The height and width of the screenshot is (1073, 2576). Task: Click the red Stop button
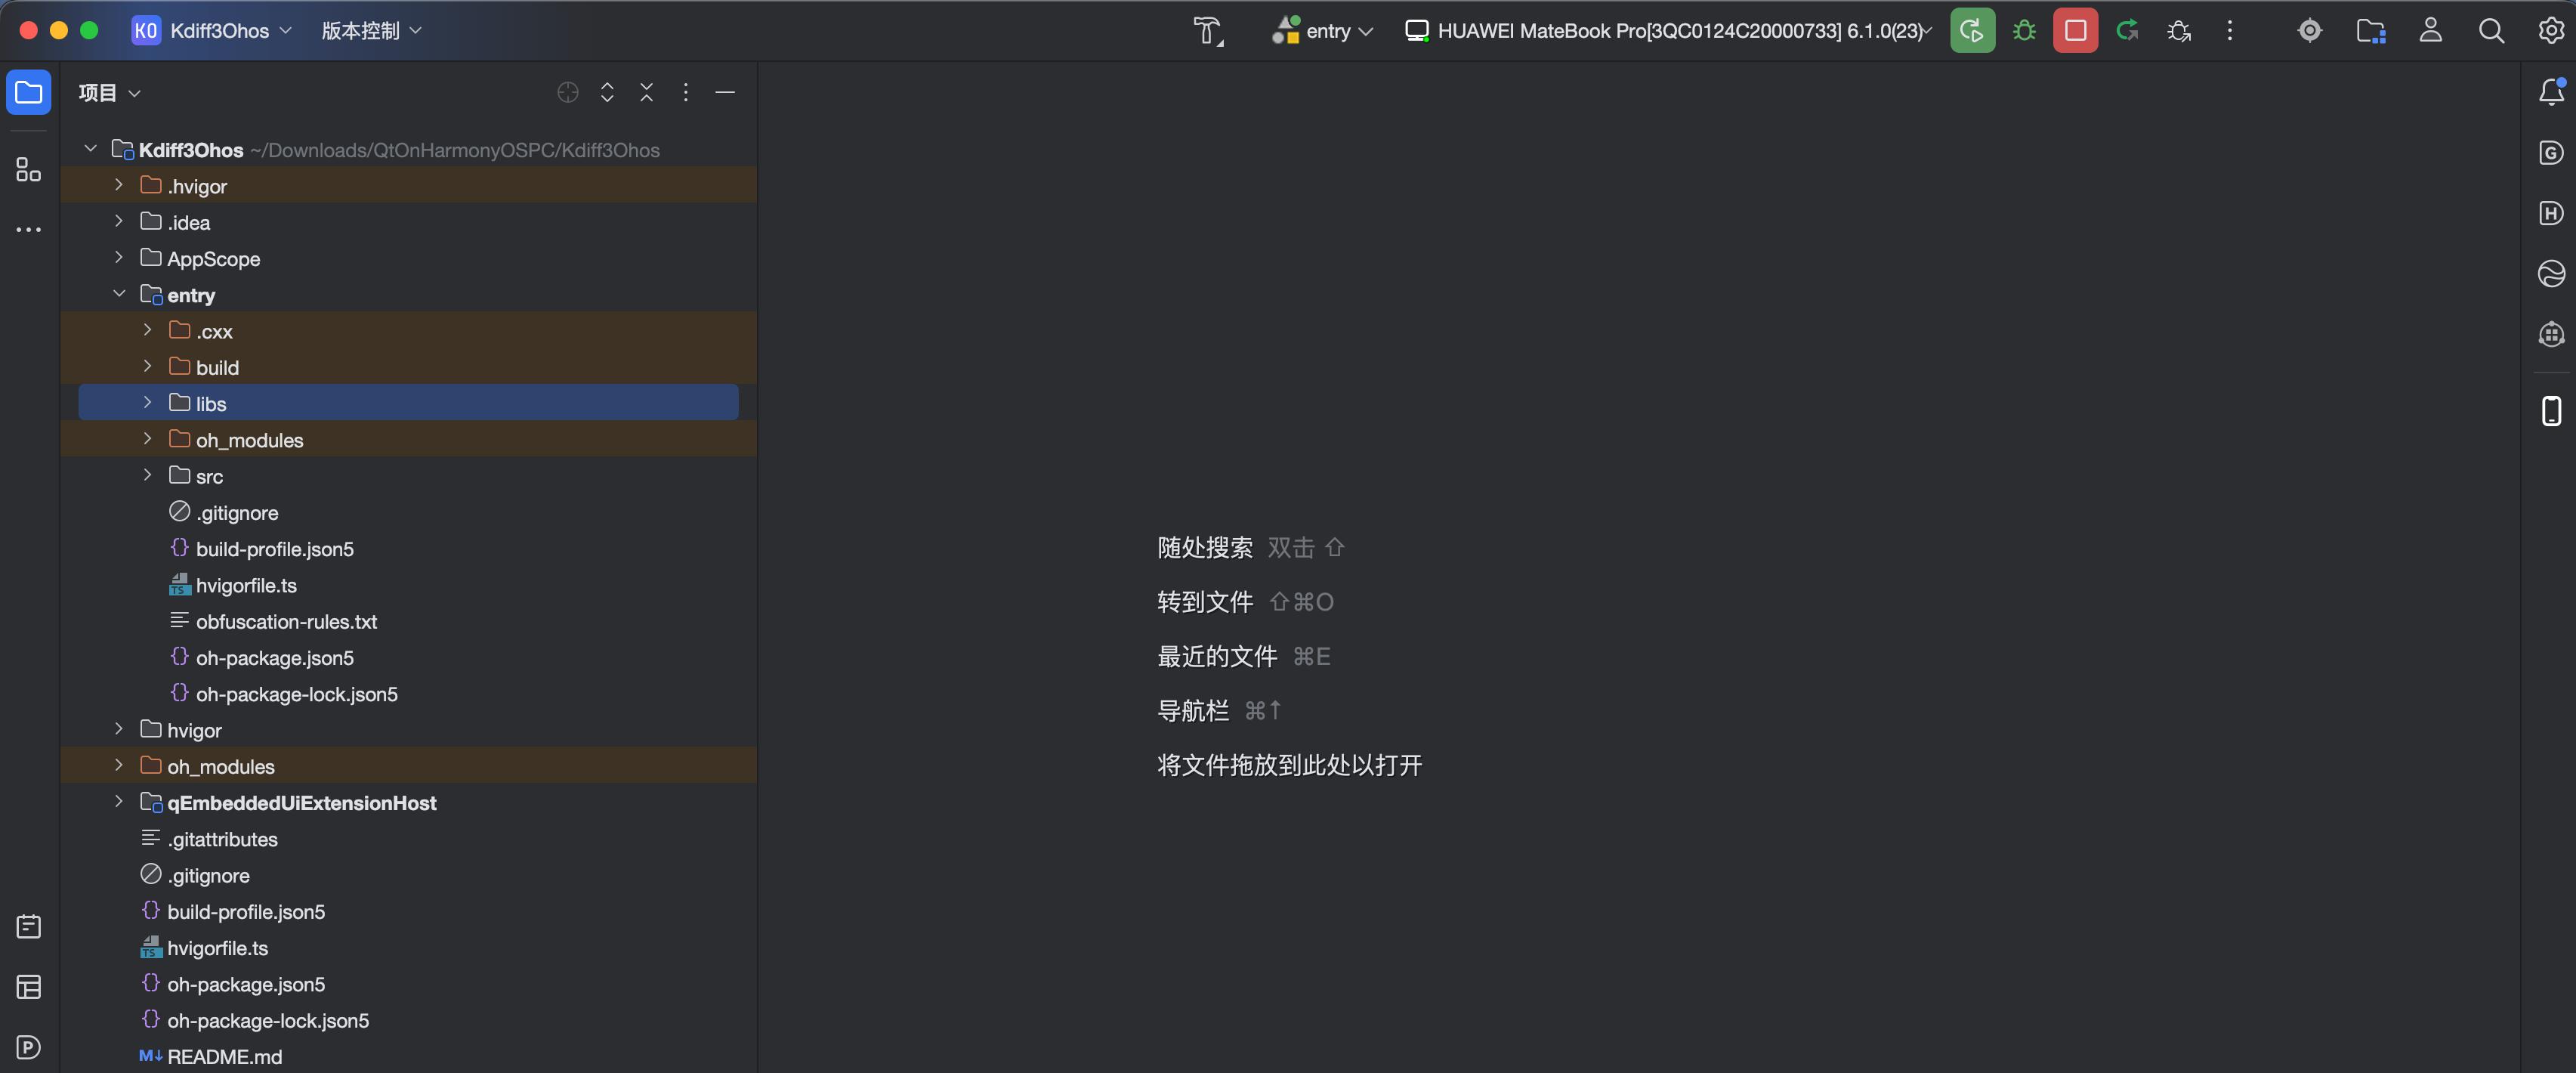2075,31
